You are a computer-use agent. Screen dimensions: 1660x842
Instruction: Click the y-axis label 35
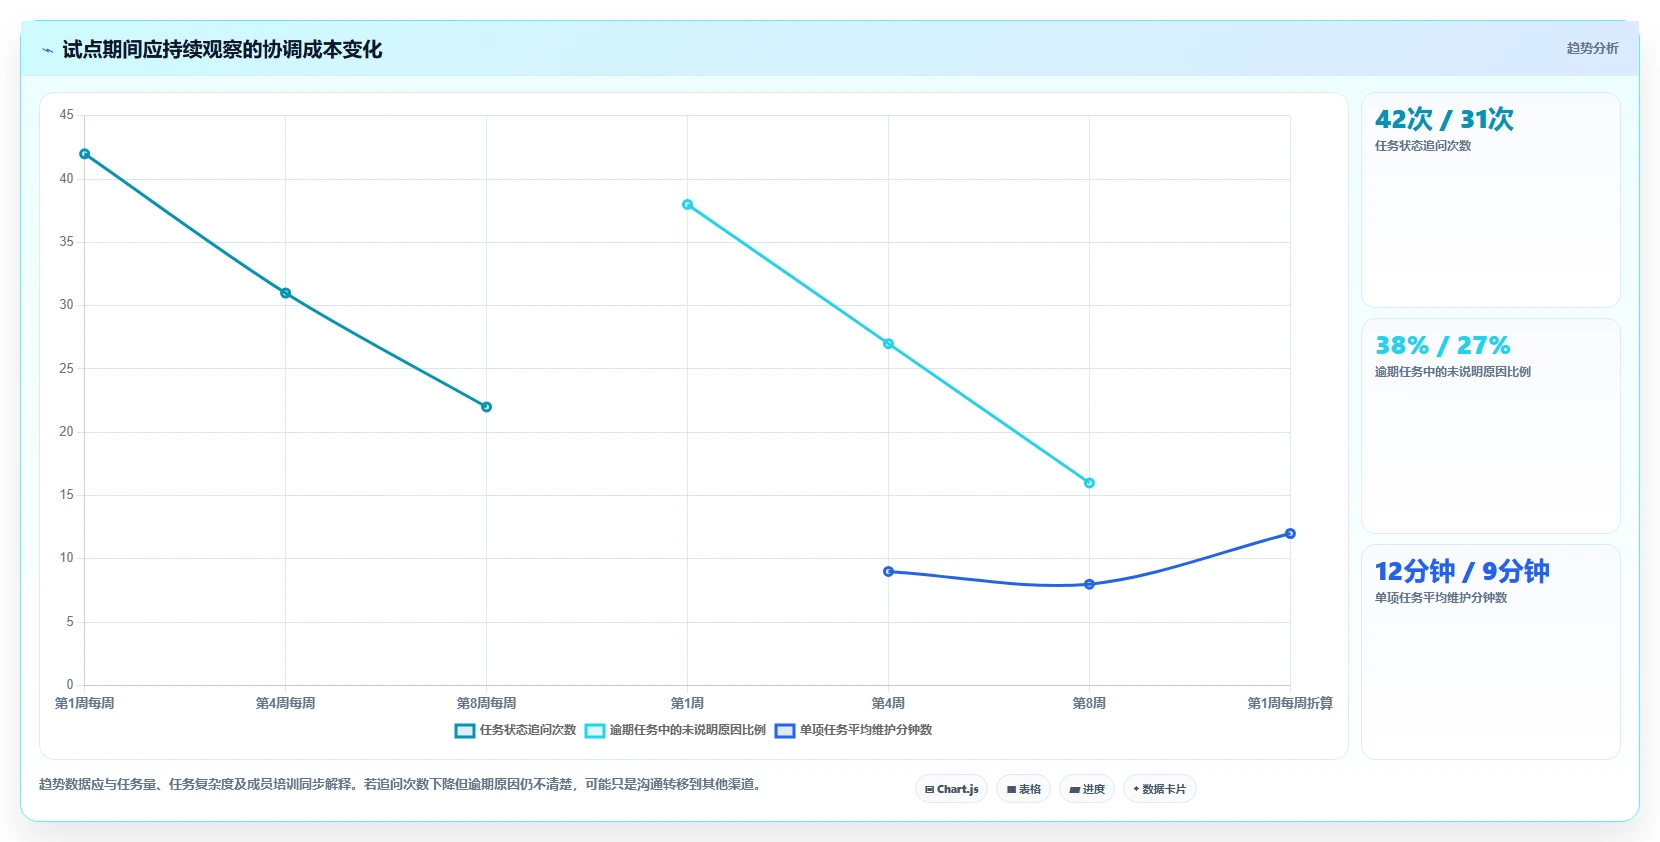pyautogui.click(x=66, y=242)
